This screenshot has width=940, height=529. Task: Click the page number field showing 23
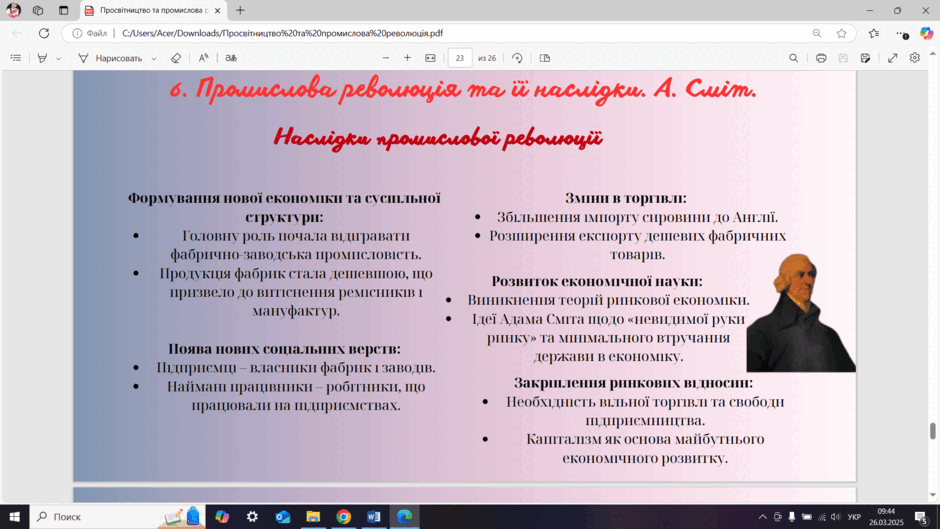coord(460,58)
